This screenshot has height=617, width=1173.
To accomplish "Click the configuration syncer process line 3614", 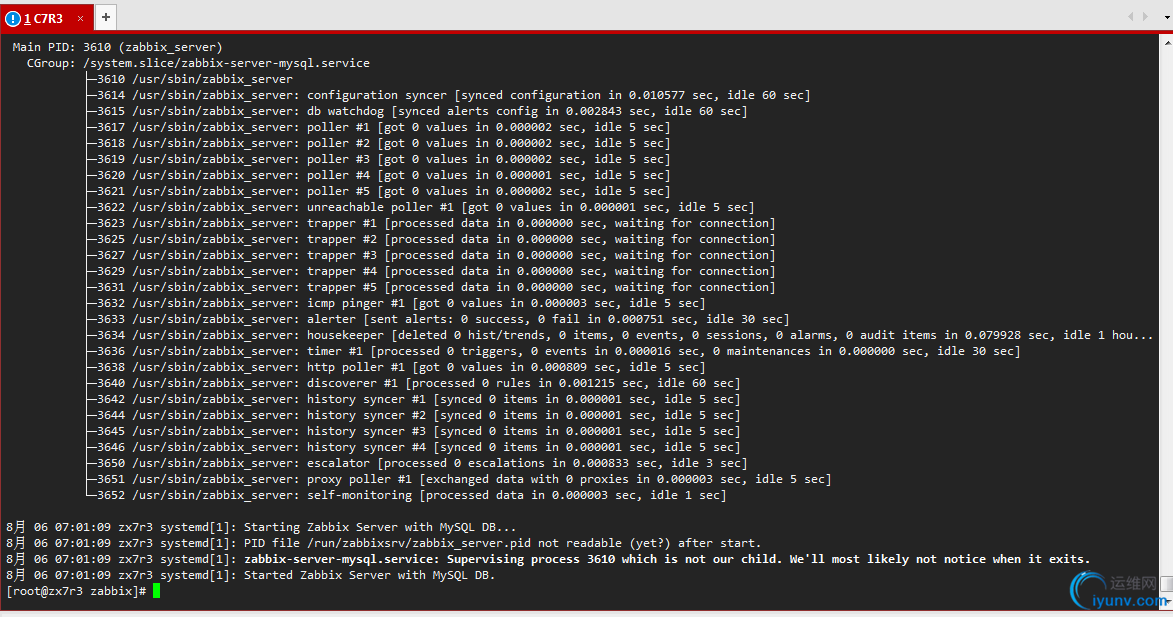I will 453,95.
